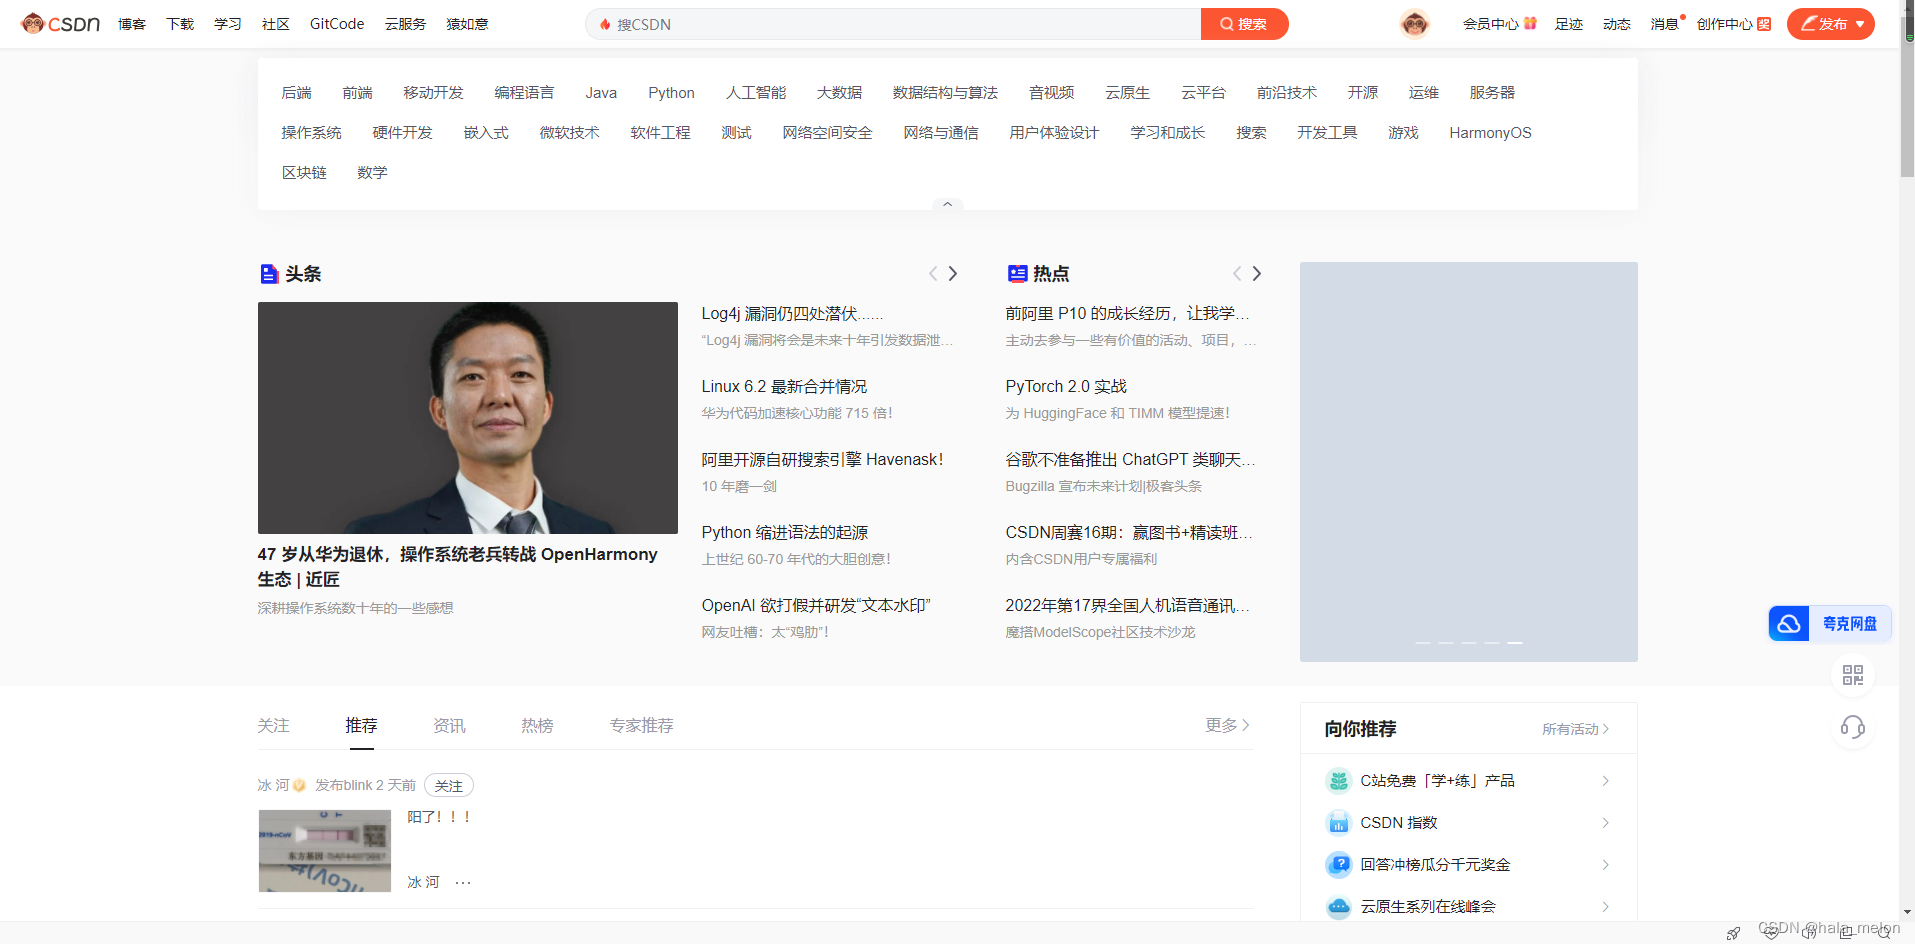Open Python 缩进语法的起源 article
Screen dimensions: 1915x944
(785, 533)
